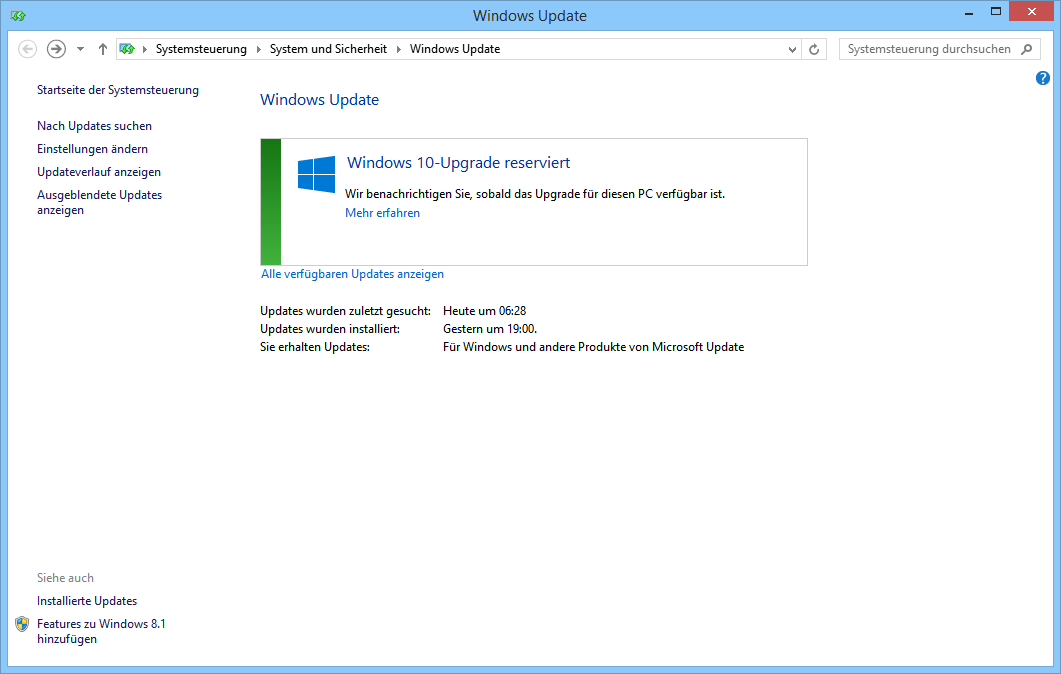The image size is (1061, 674).
Task: Click the 'Heute um 06:28' value
Action: pos(484,311)
